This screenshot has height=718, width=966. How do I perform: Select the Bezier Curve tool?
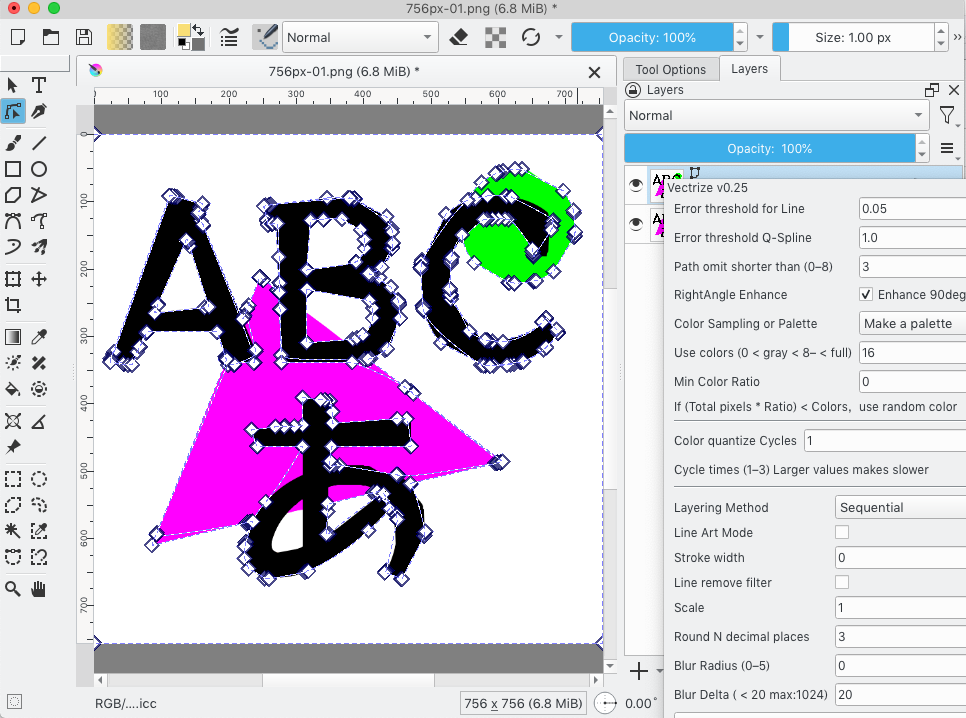point(13,221)
